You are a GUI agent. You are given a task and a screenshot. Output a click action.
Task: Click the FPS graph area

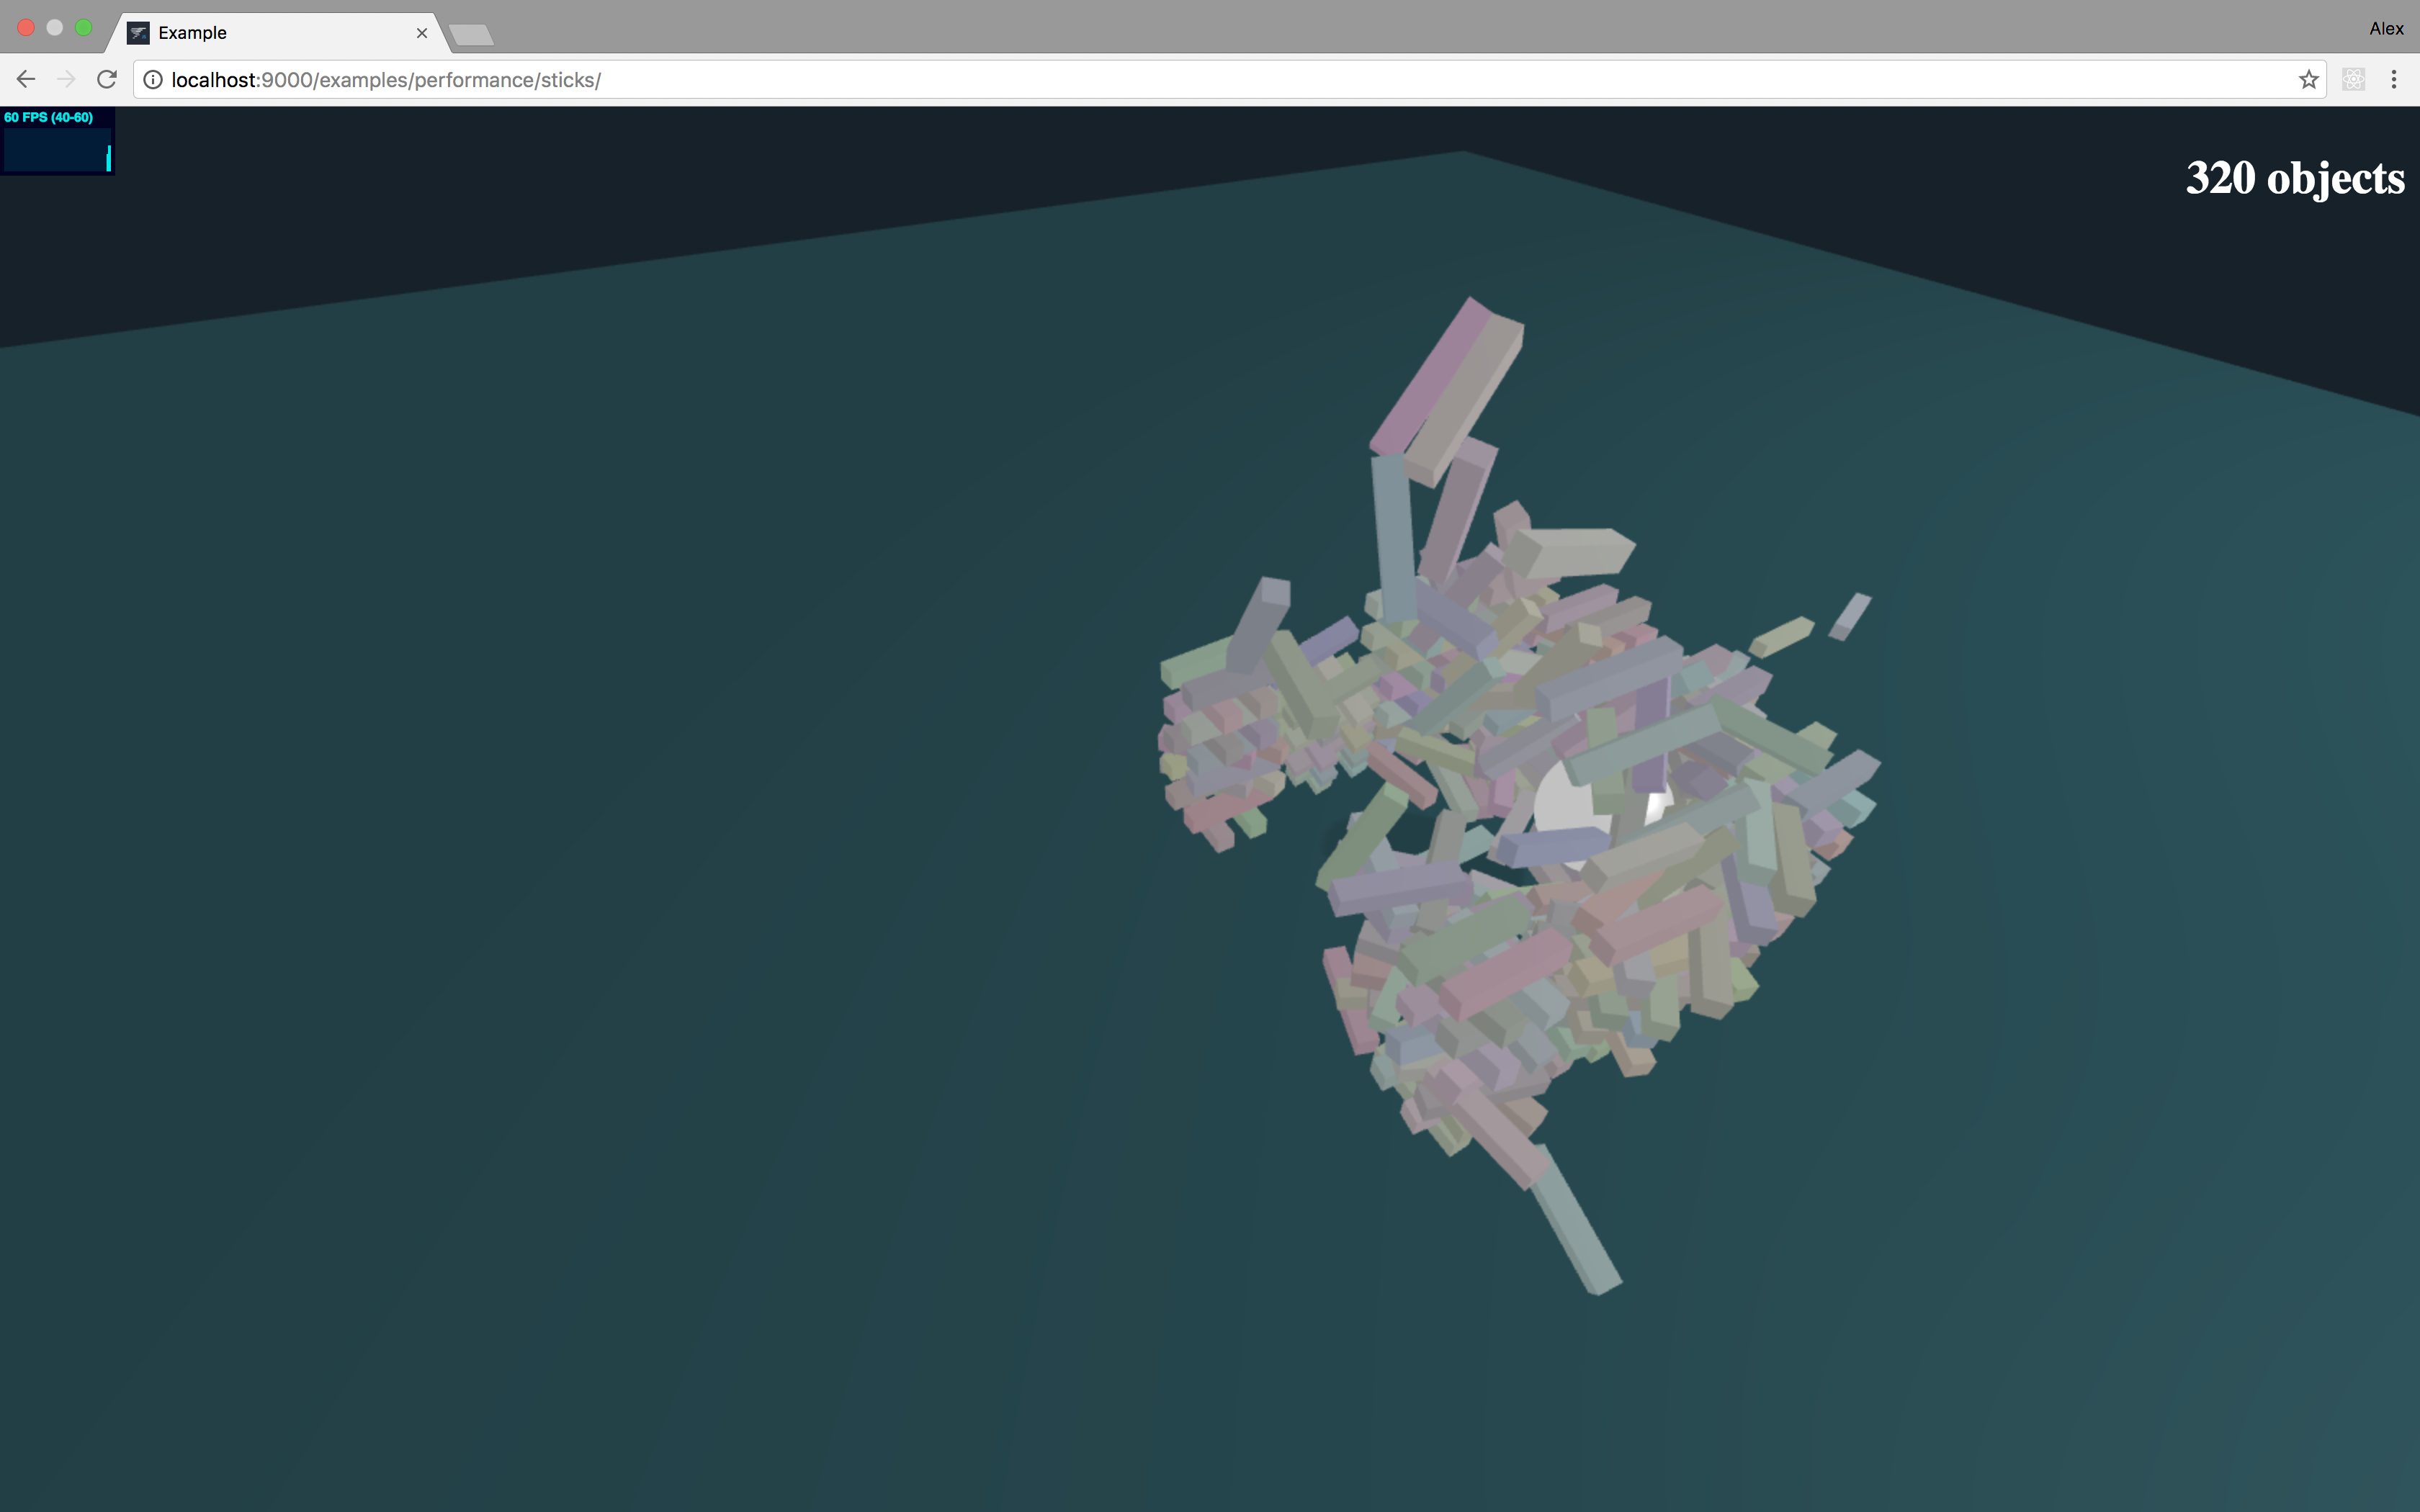56,151
